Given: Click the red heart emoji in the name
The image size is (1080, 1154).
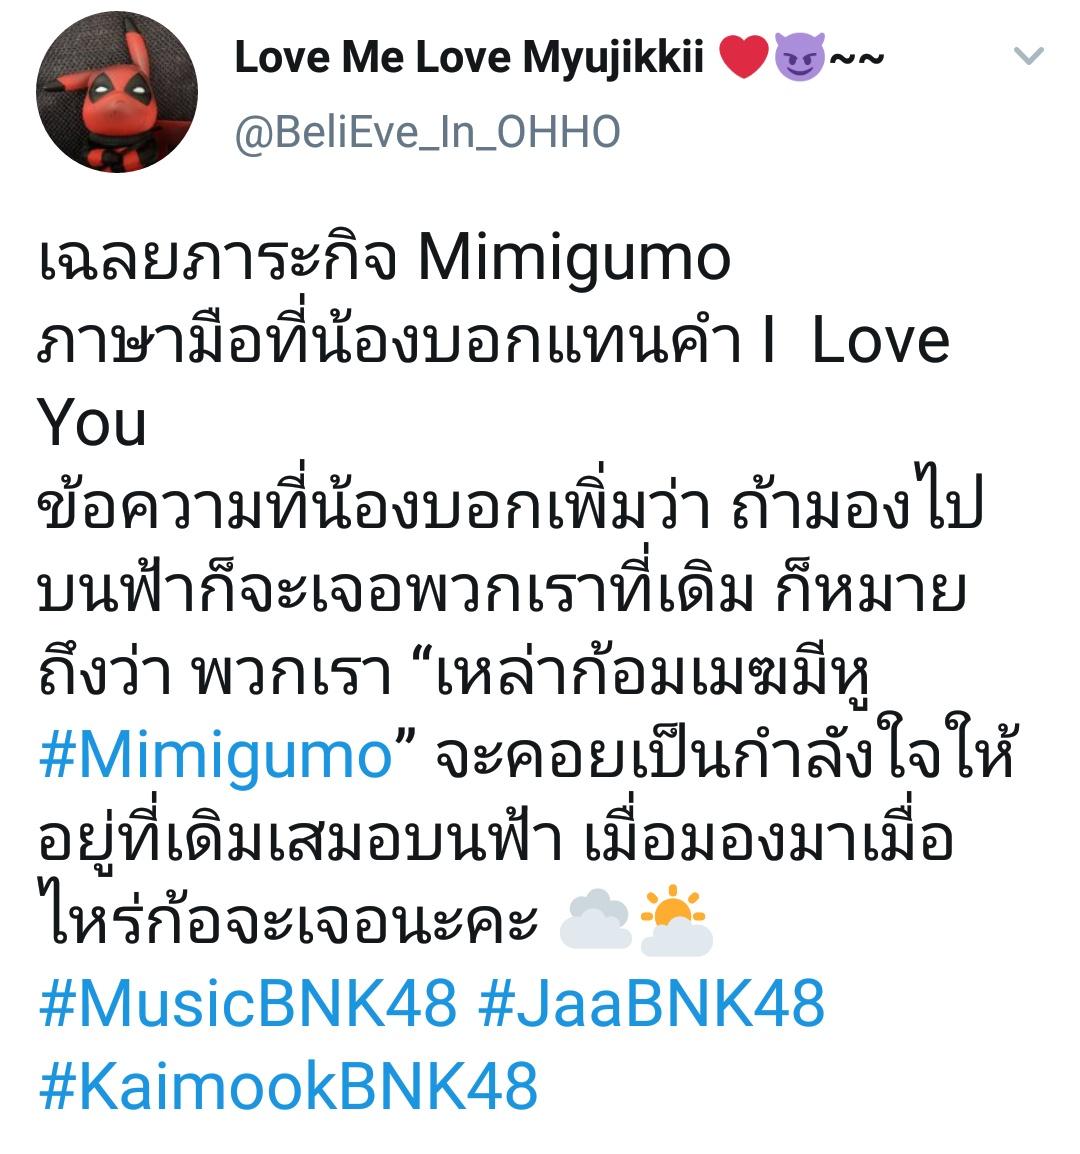Looking at the screenshot, I should click(x=744, y=57).
